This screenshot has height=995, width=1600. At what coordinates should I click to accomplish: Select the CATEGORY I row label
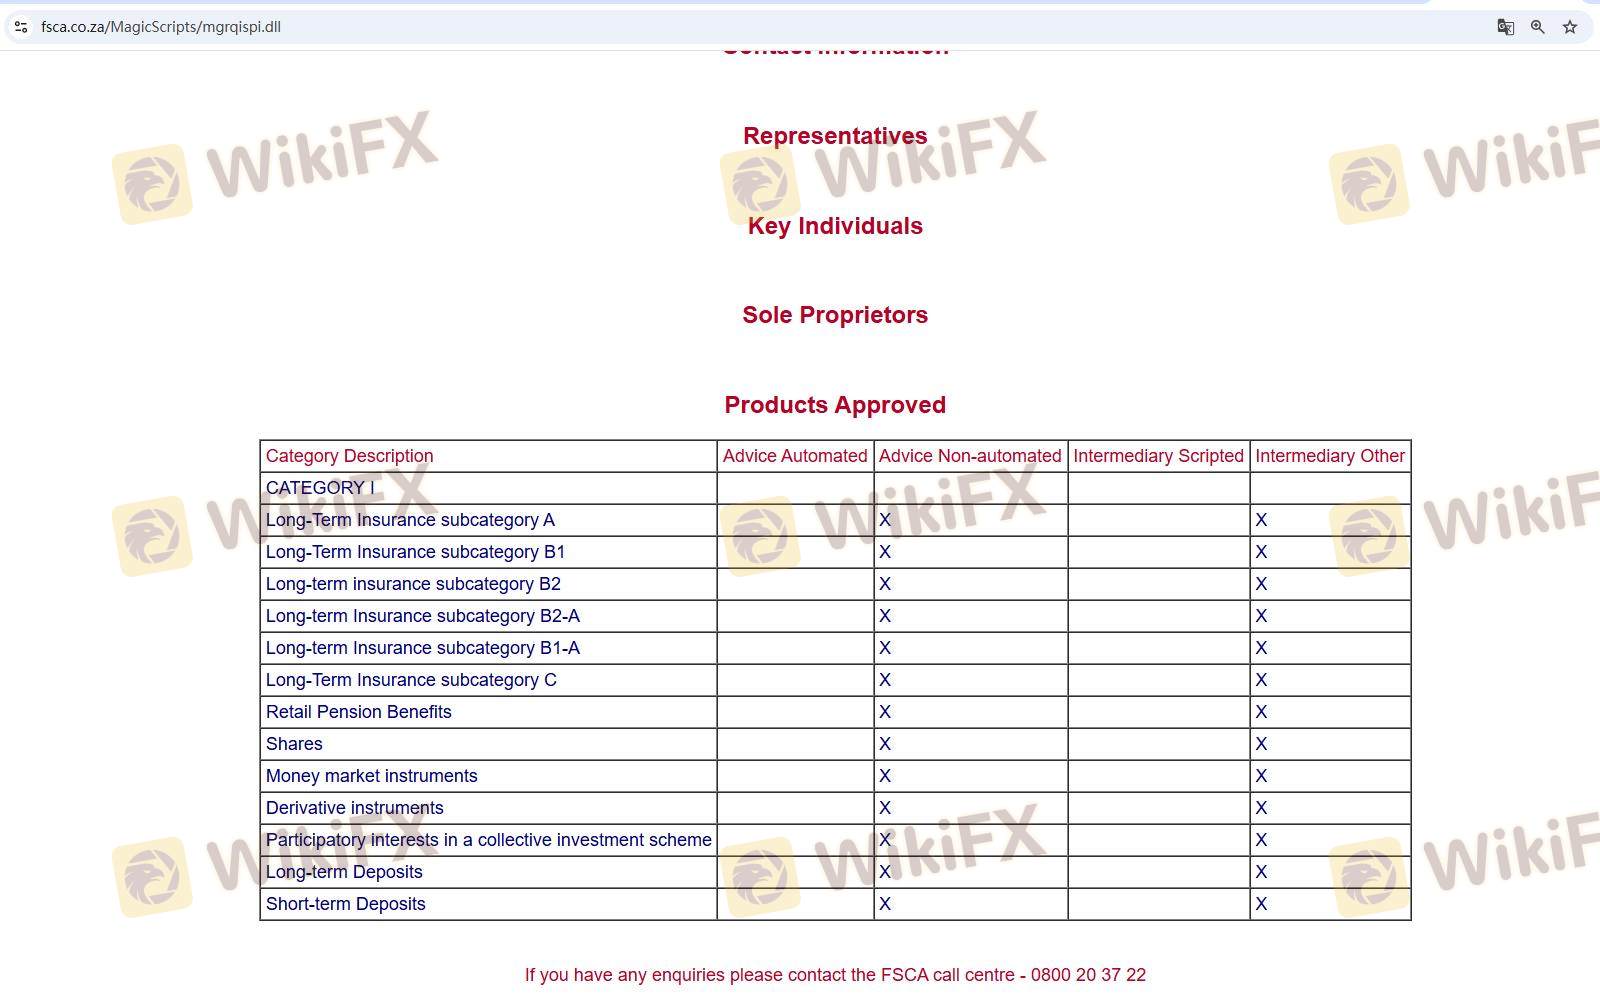click(x=320, y=488)
